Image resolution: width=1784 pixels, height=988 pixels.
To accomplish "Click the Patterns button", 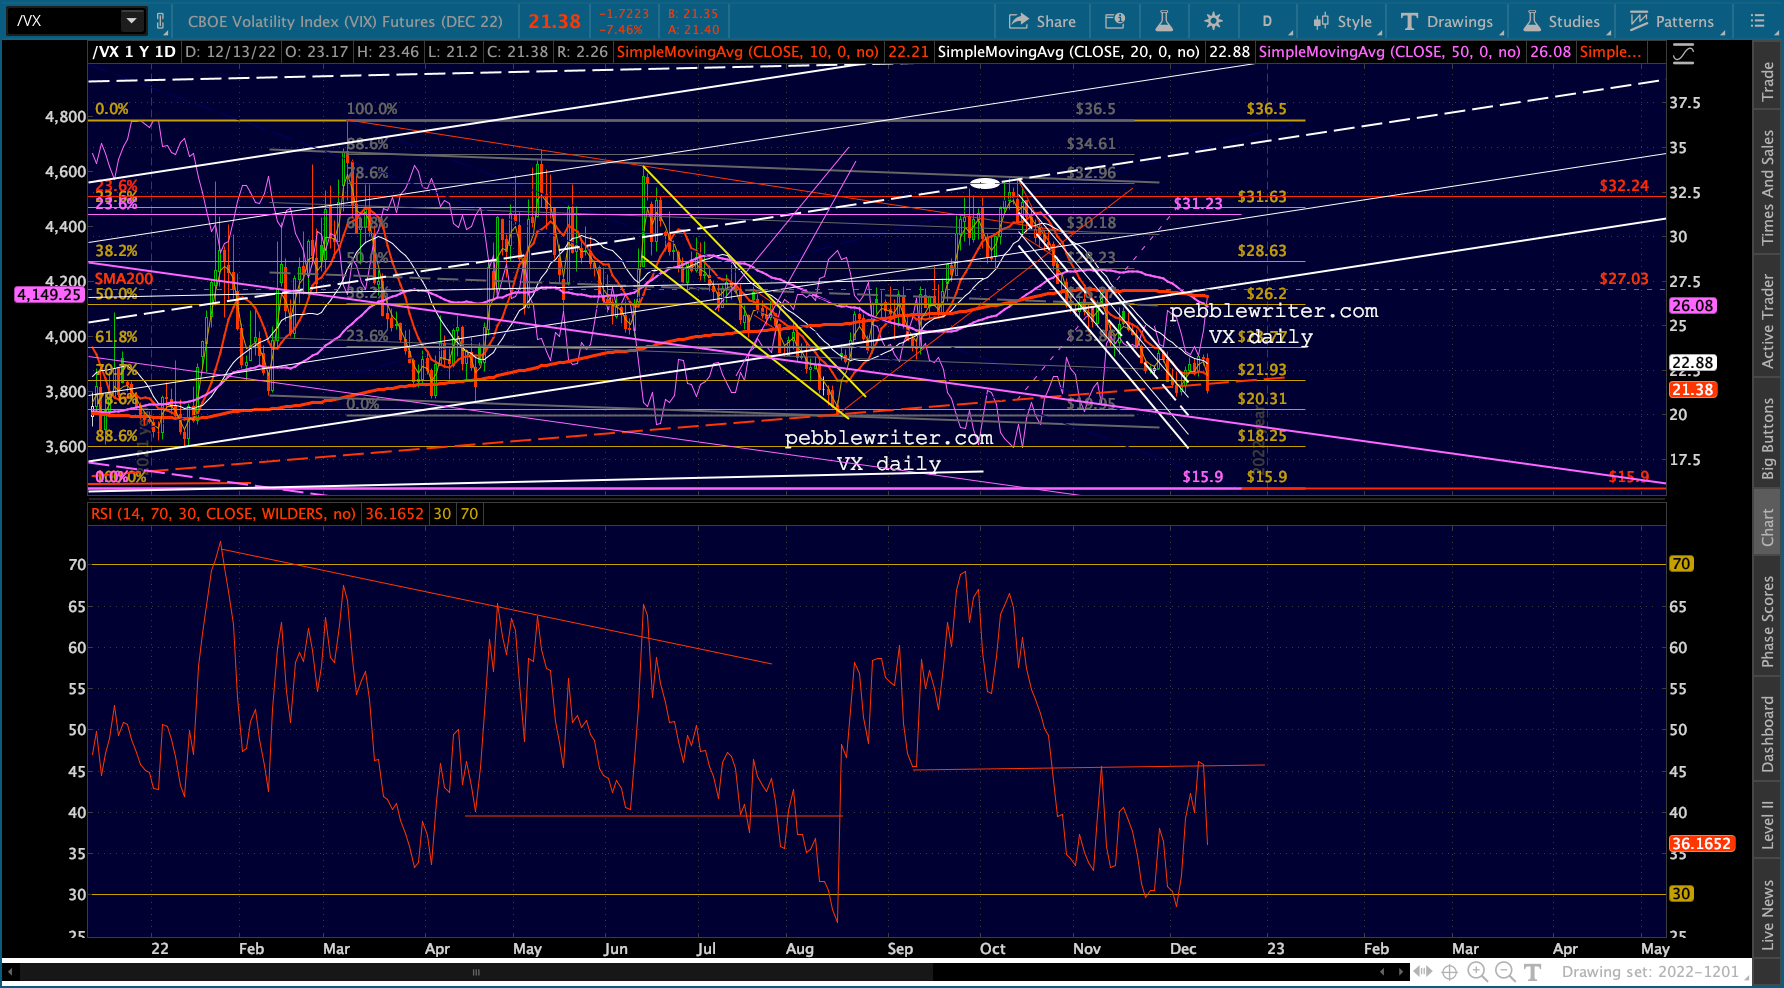I will click(1672, 21).
